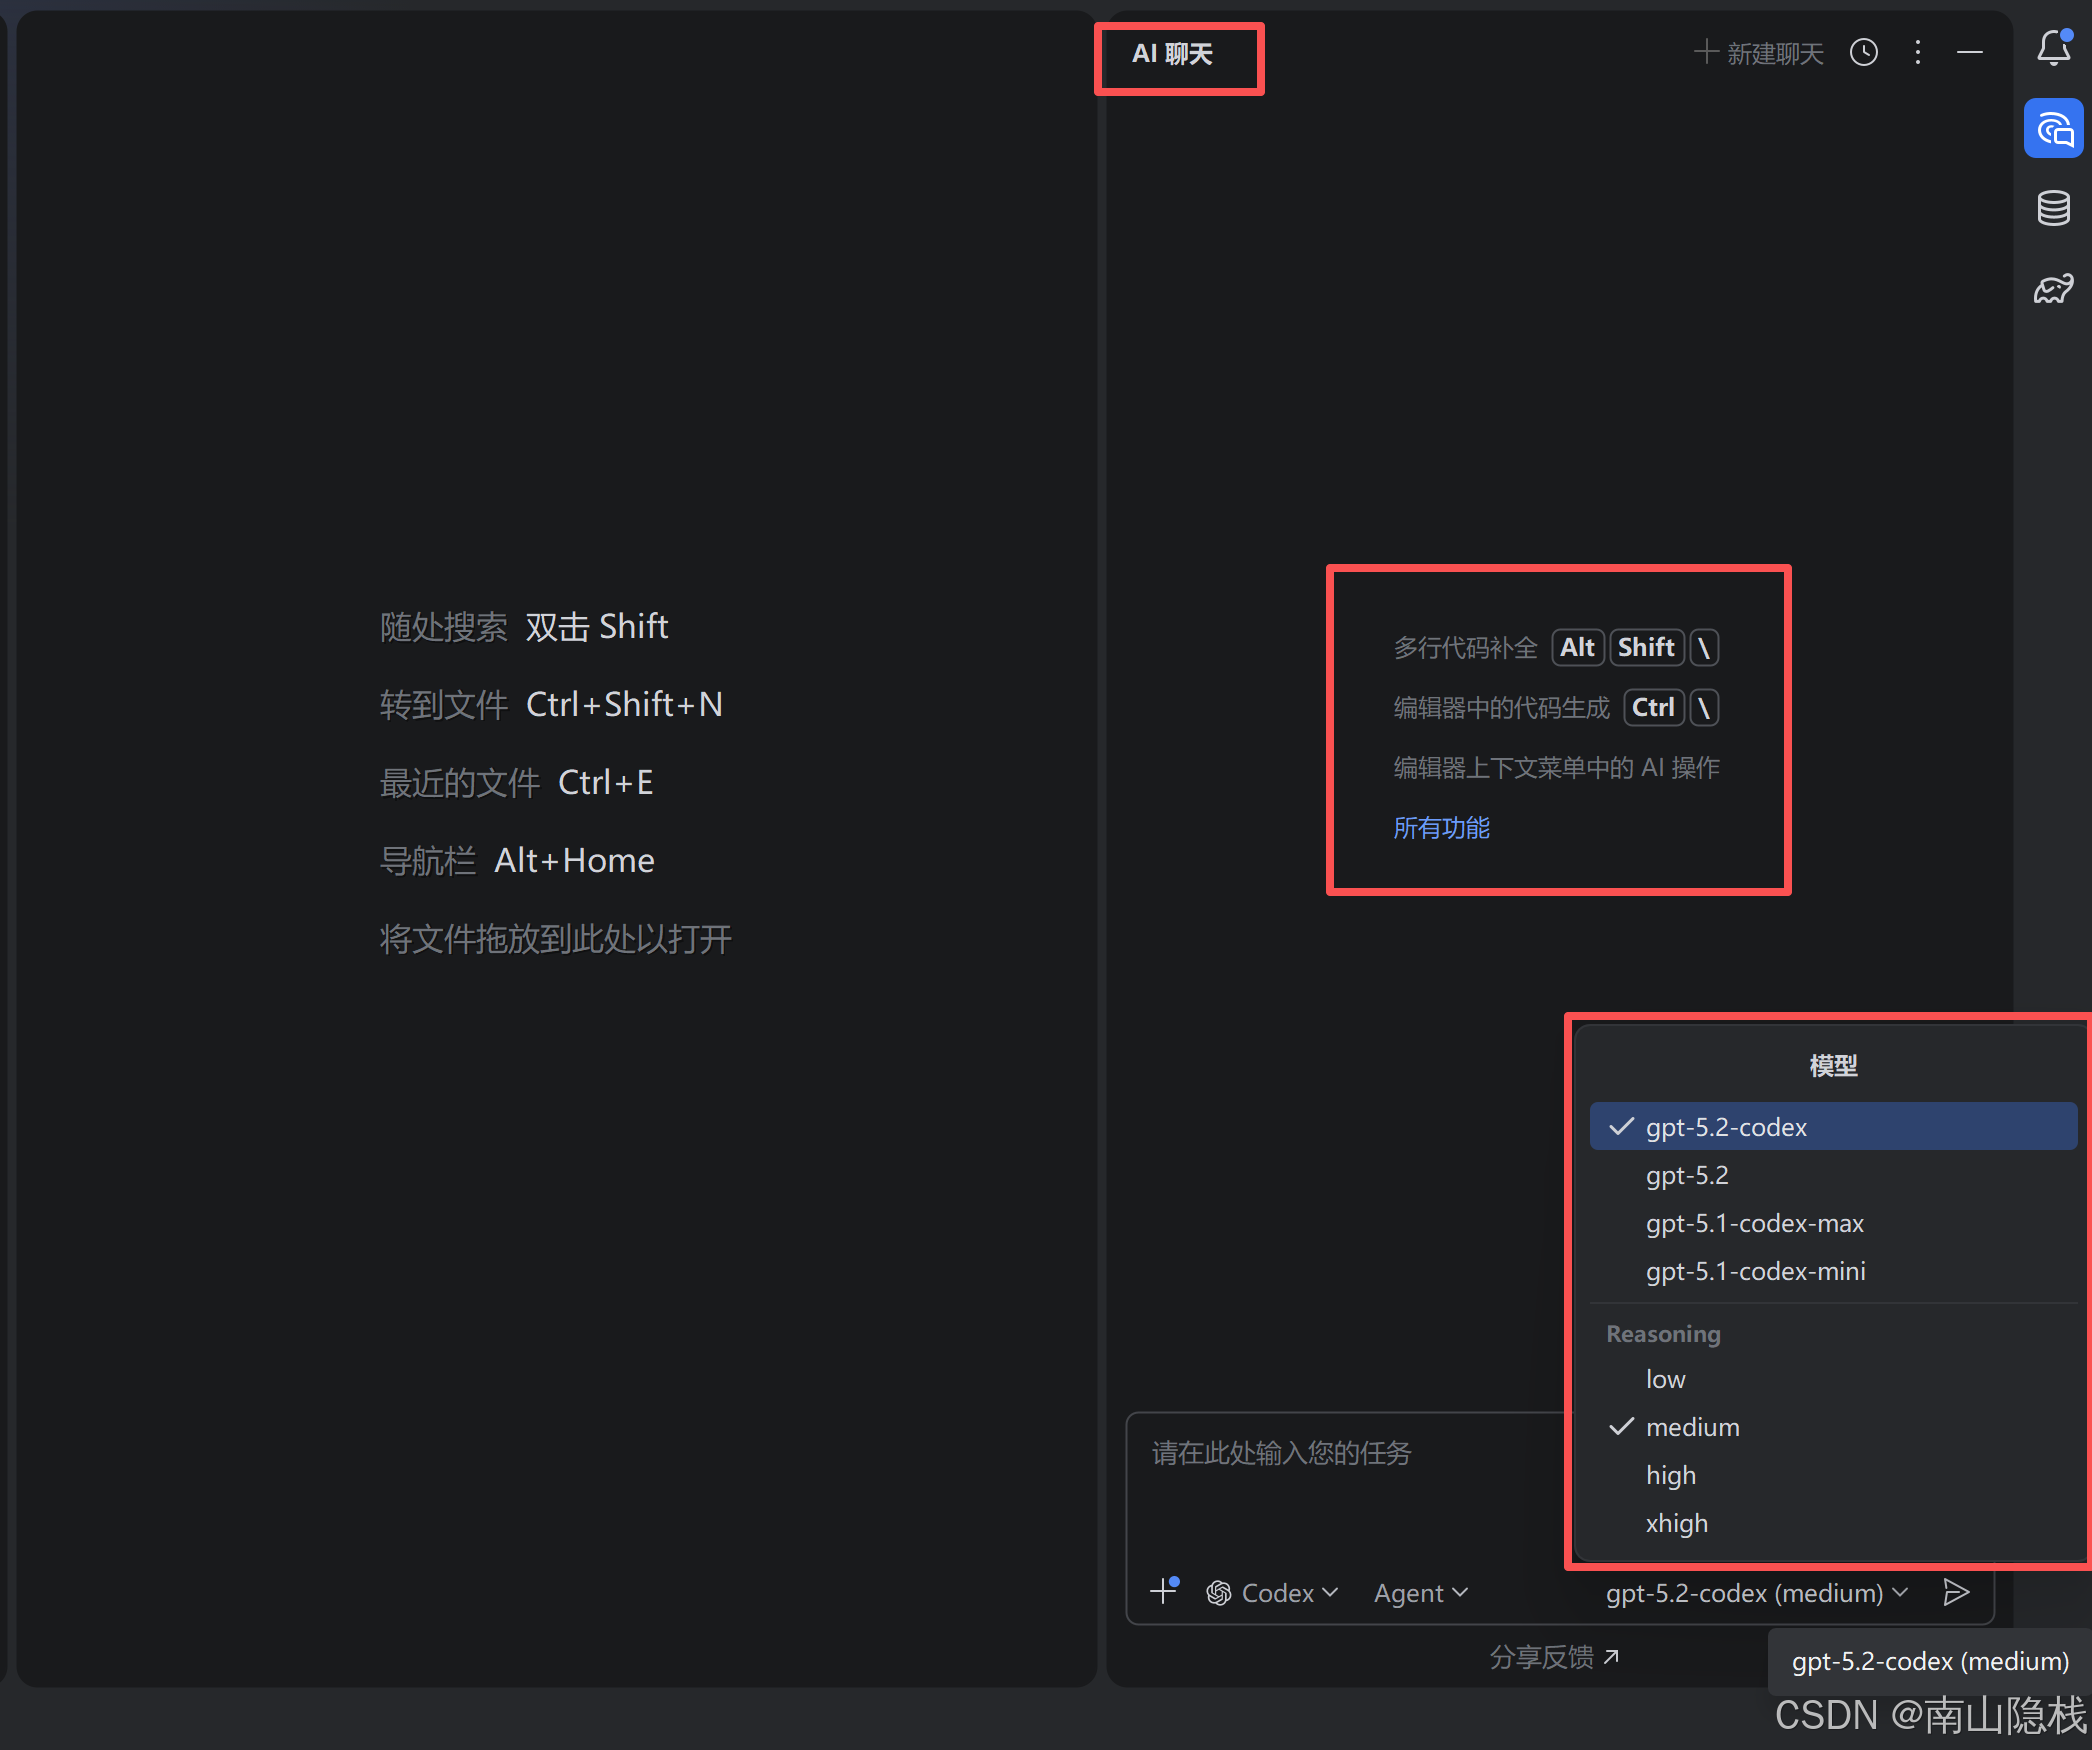Expand the Codex provider dropdown
Image resolution: width=2092 pixels, height=1750 pixels.
click(1272, 1593)
